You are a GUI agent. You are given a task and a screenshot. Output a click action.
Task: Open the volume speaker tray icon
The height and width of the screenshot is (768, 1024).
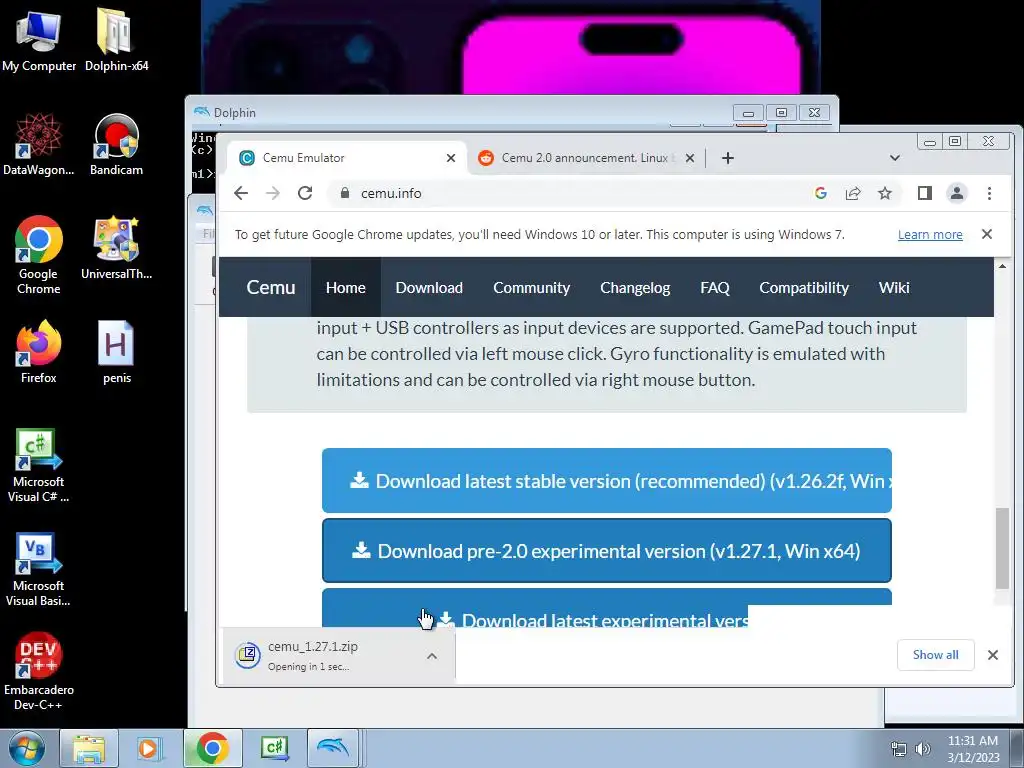coord(922,749)
